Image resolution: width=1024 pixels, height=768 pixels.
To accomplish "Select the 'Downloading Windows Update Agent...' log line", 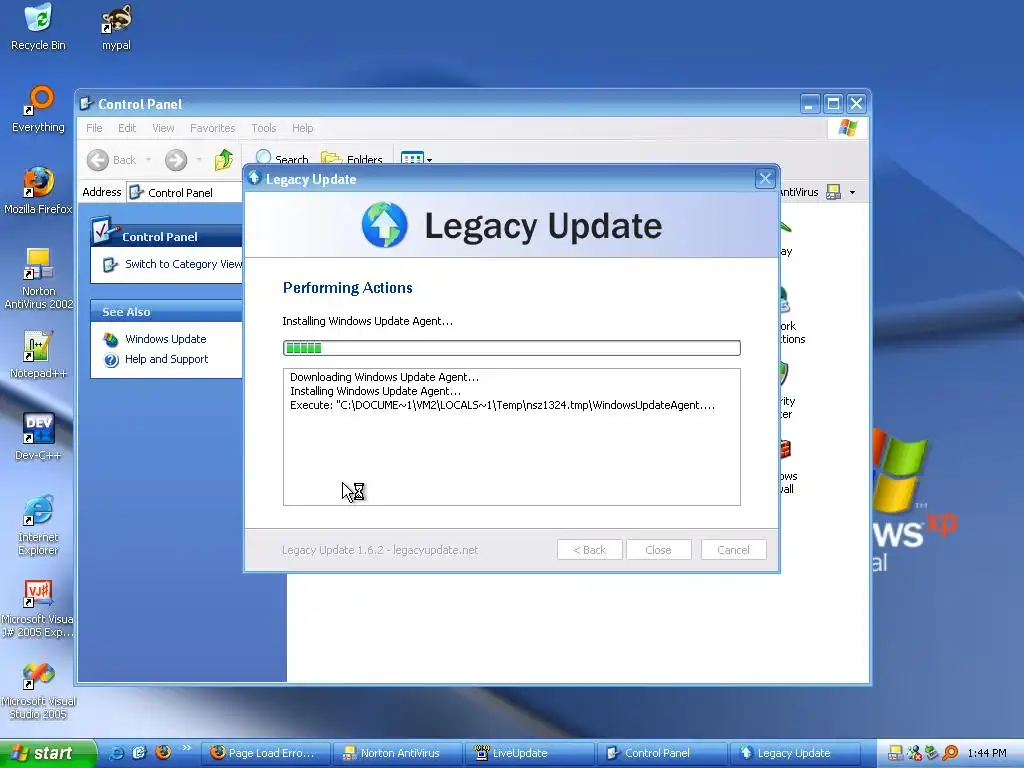I will coord(384,377).
